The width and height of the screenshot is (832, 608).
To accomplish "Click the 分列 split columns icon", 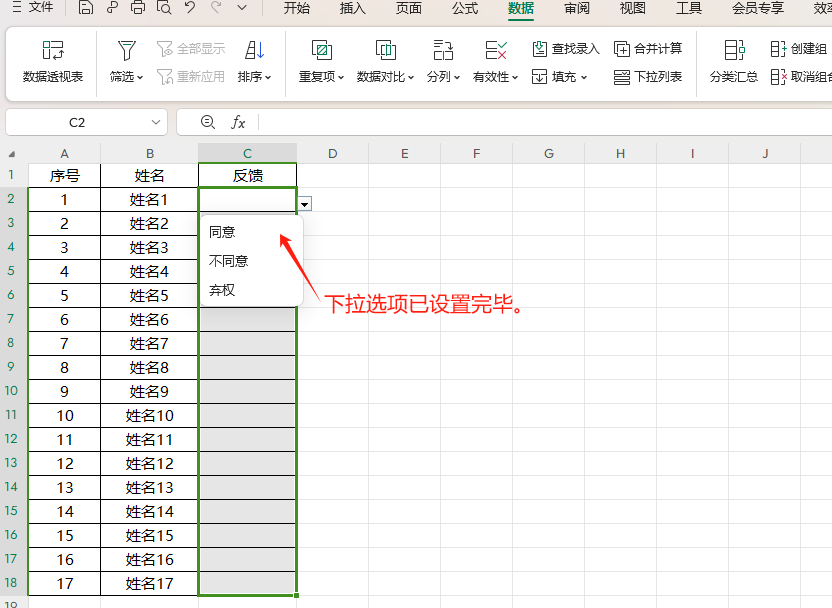I will [x=443, y=51].
